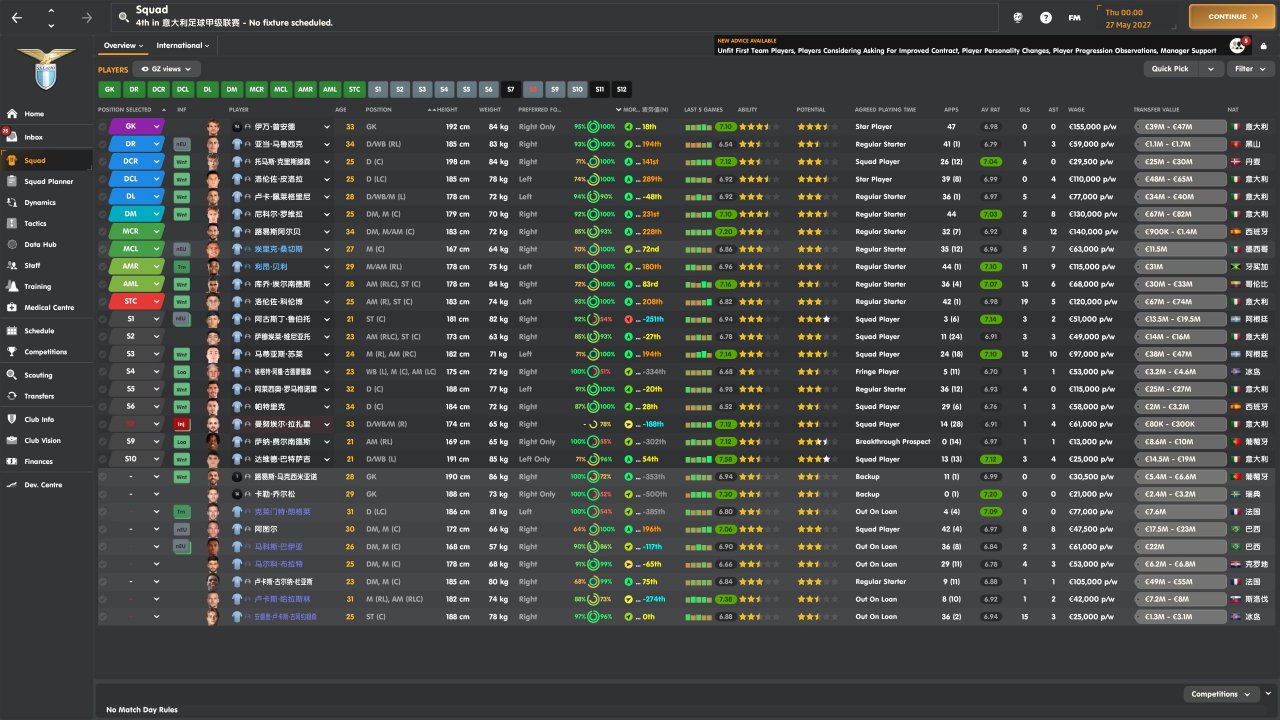Open Squad Planner clipboard icon

(12, 181)
